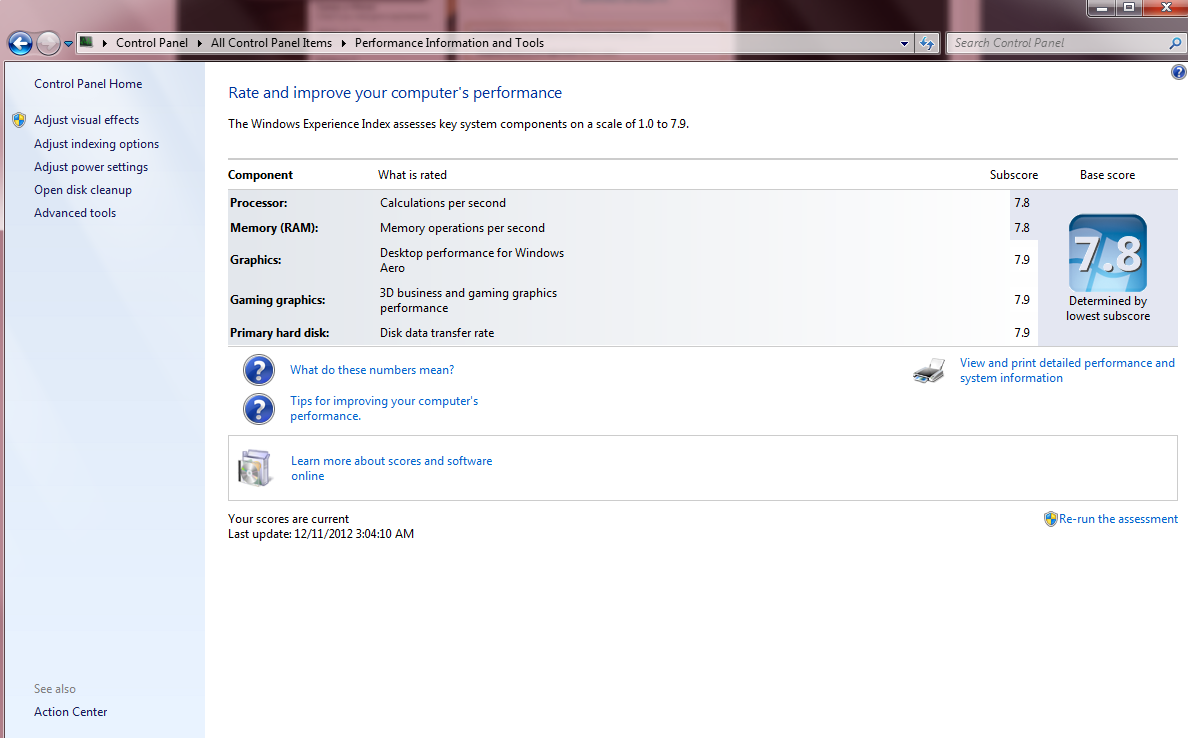1188x738 pixels.
Task: Click question icon beside What do these numbers mean
Action: (258, 370)
